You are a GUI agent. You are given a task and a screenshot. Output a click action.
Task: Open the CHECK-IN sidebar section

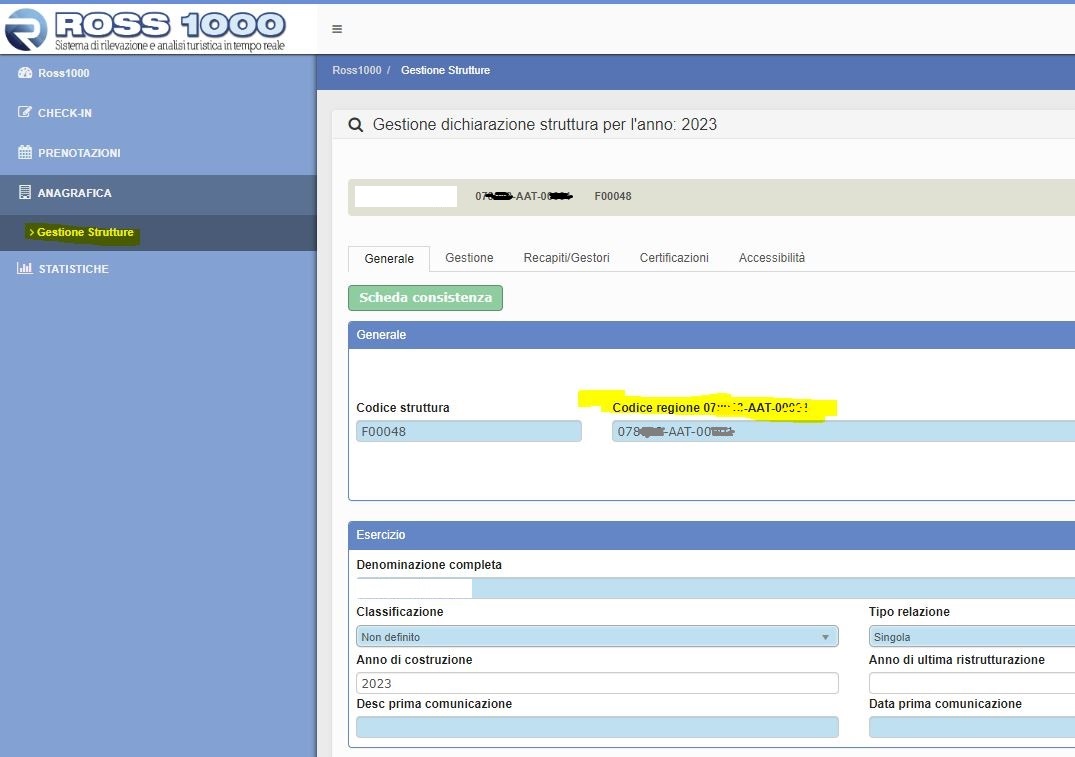(64, 113)
